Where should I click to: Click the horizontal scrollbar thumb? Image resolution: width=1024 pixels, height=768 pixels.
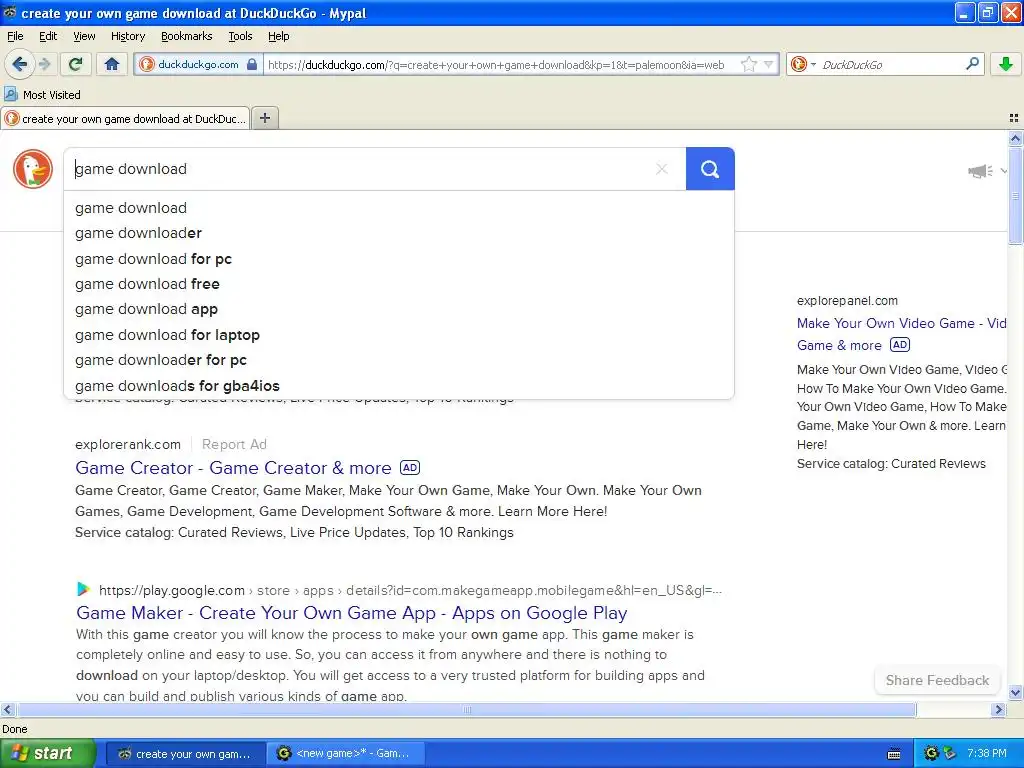[466, 709]
